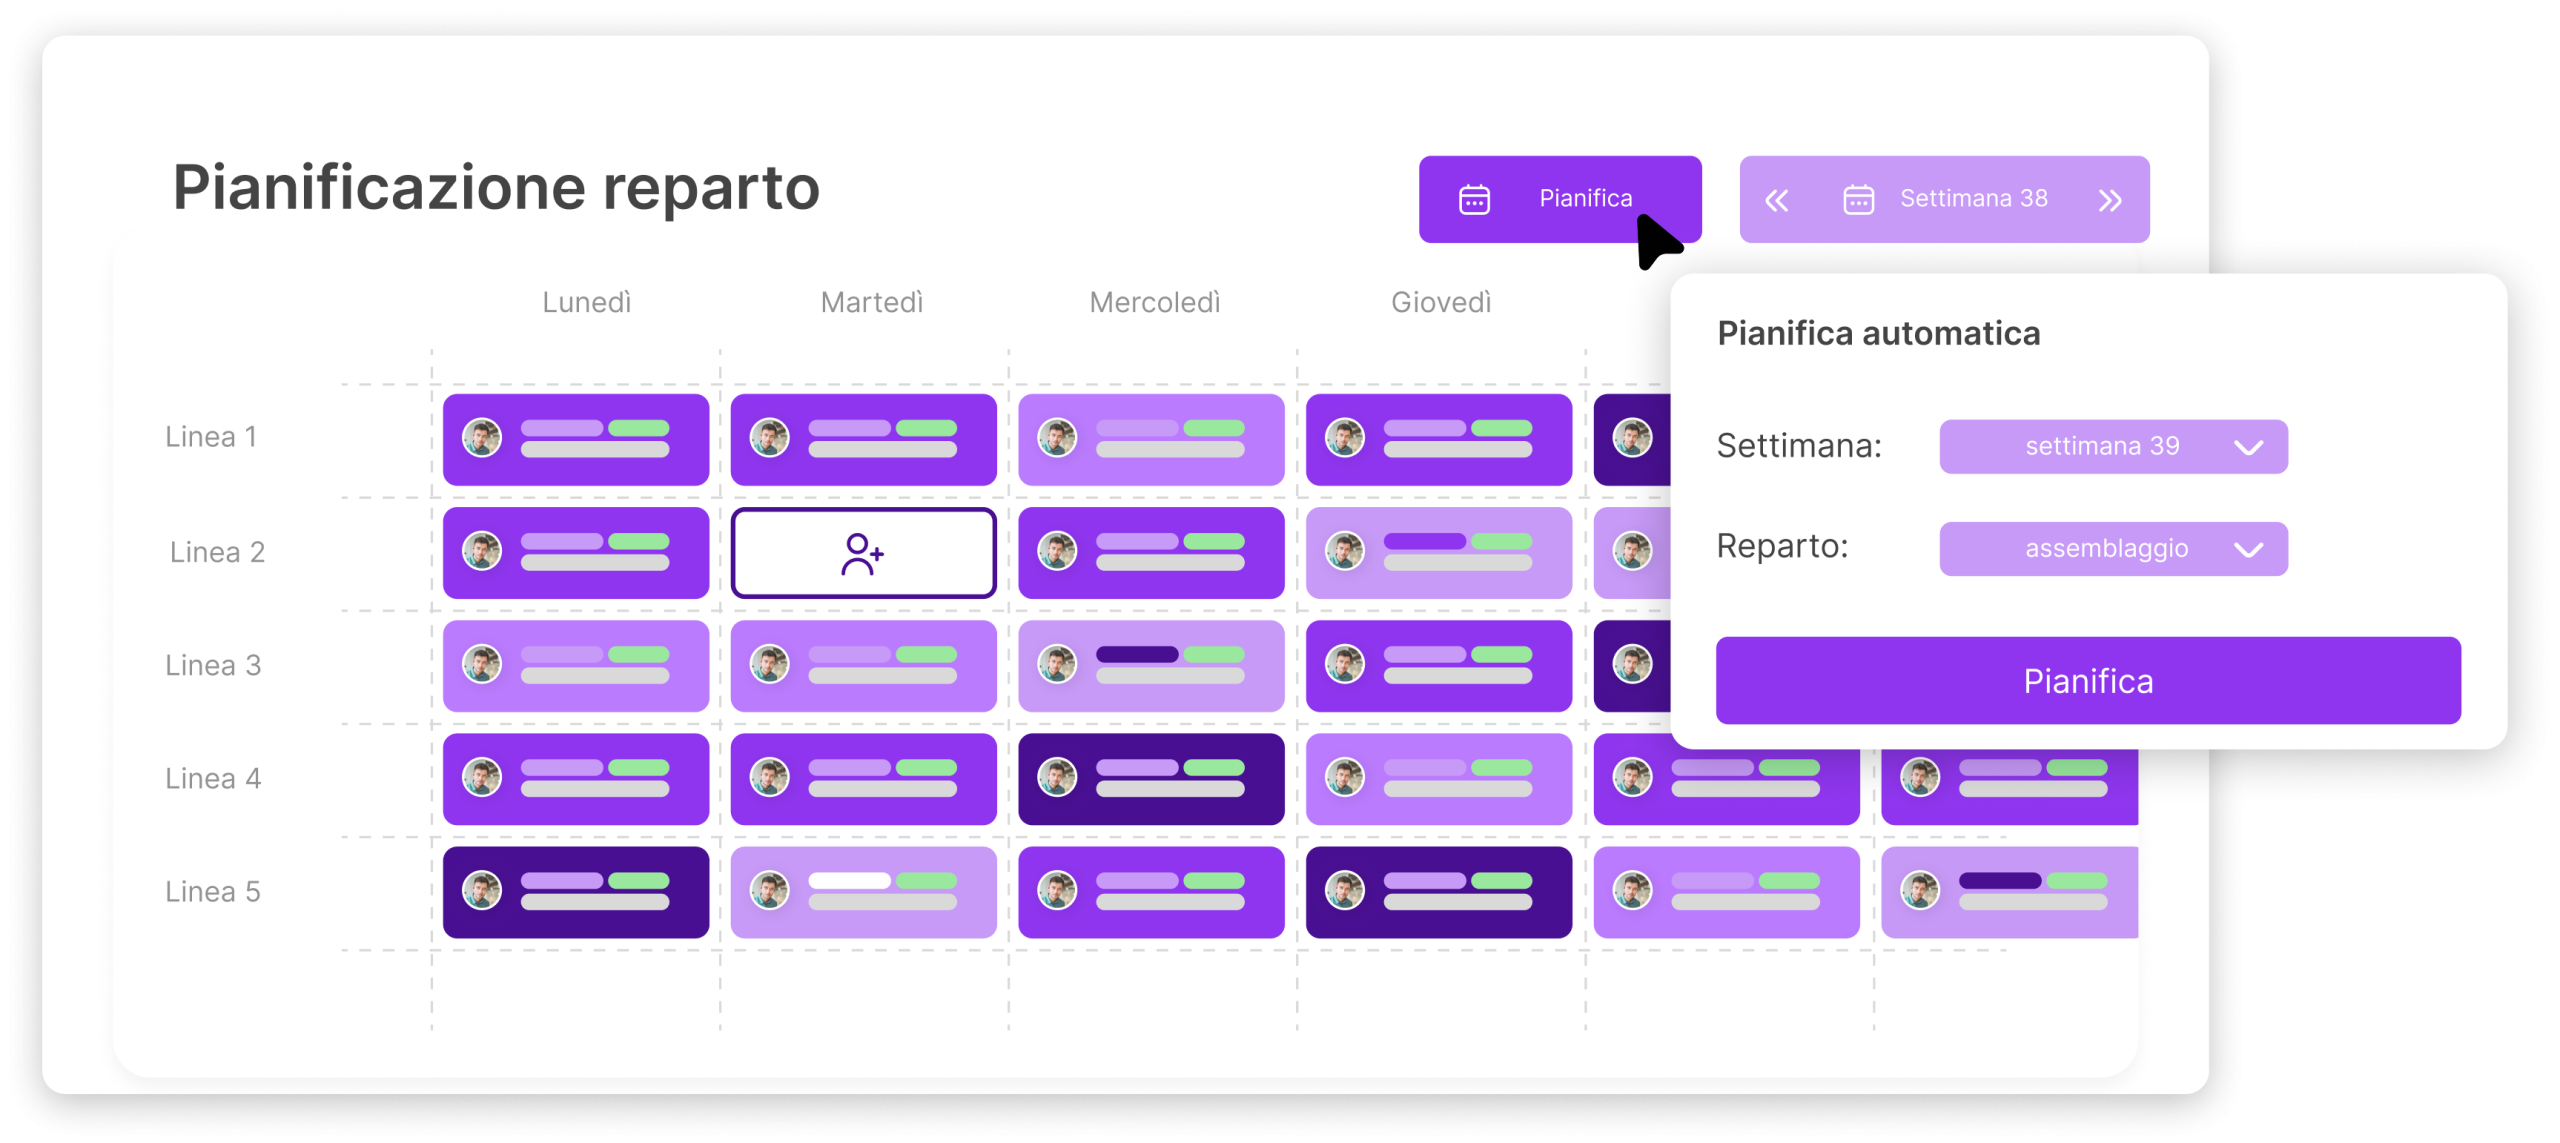The height and width of the screenshot is (1143, 2560).
Task: Select the Lunedì column header
Action: pyautogui.click(x=586, y=302)
